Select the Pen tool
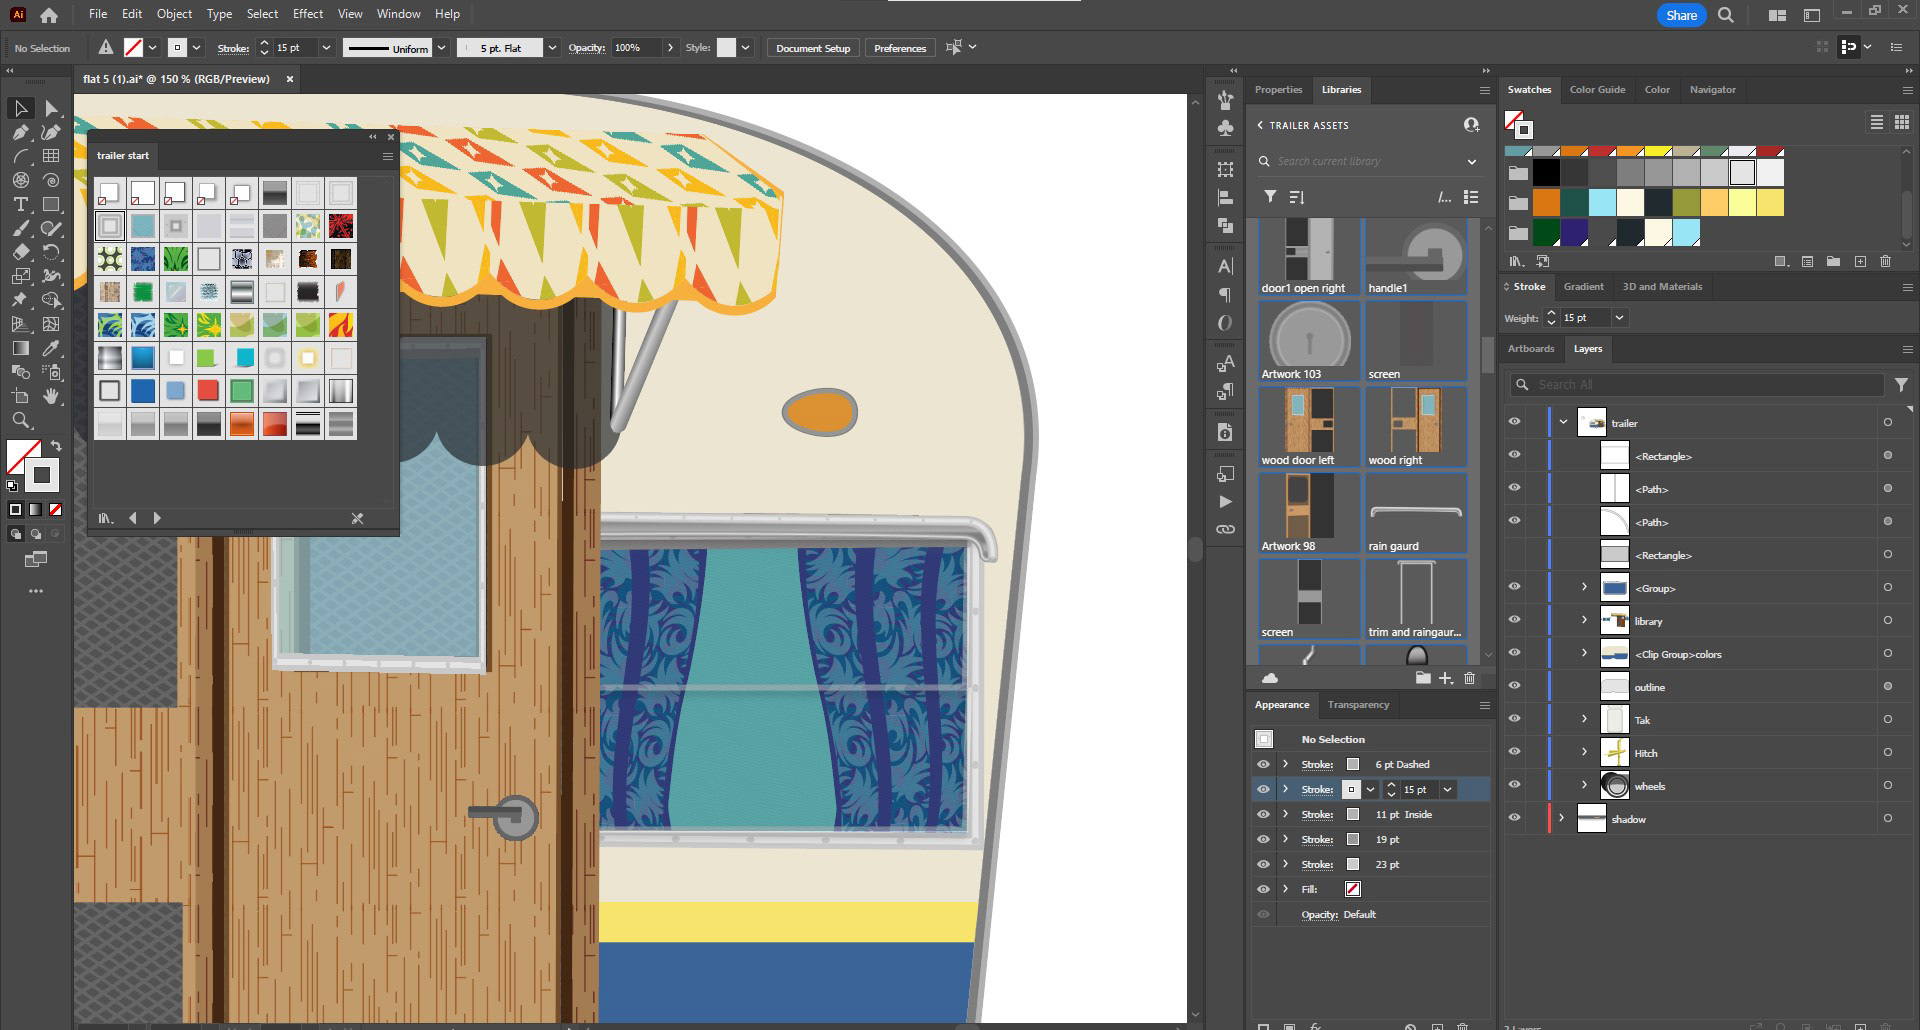The width and height of the screenshot is (1920, 1030). 21,132
